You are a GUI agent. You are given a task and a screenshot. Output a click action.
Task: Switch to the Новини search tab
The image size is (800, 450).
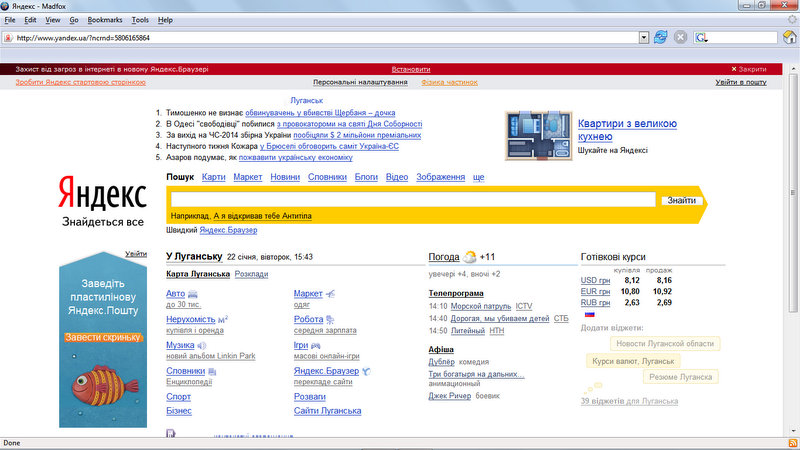click(285, 177)
